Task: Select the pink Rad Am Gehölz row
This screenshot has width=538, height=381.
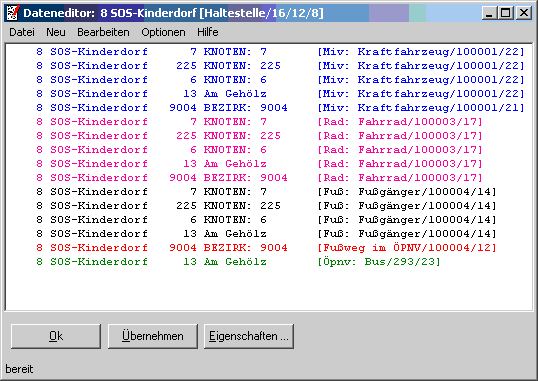Action: pos(269,164)
